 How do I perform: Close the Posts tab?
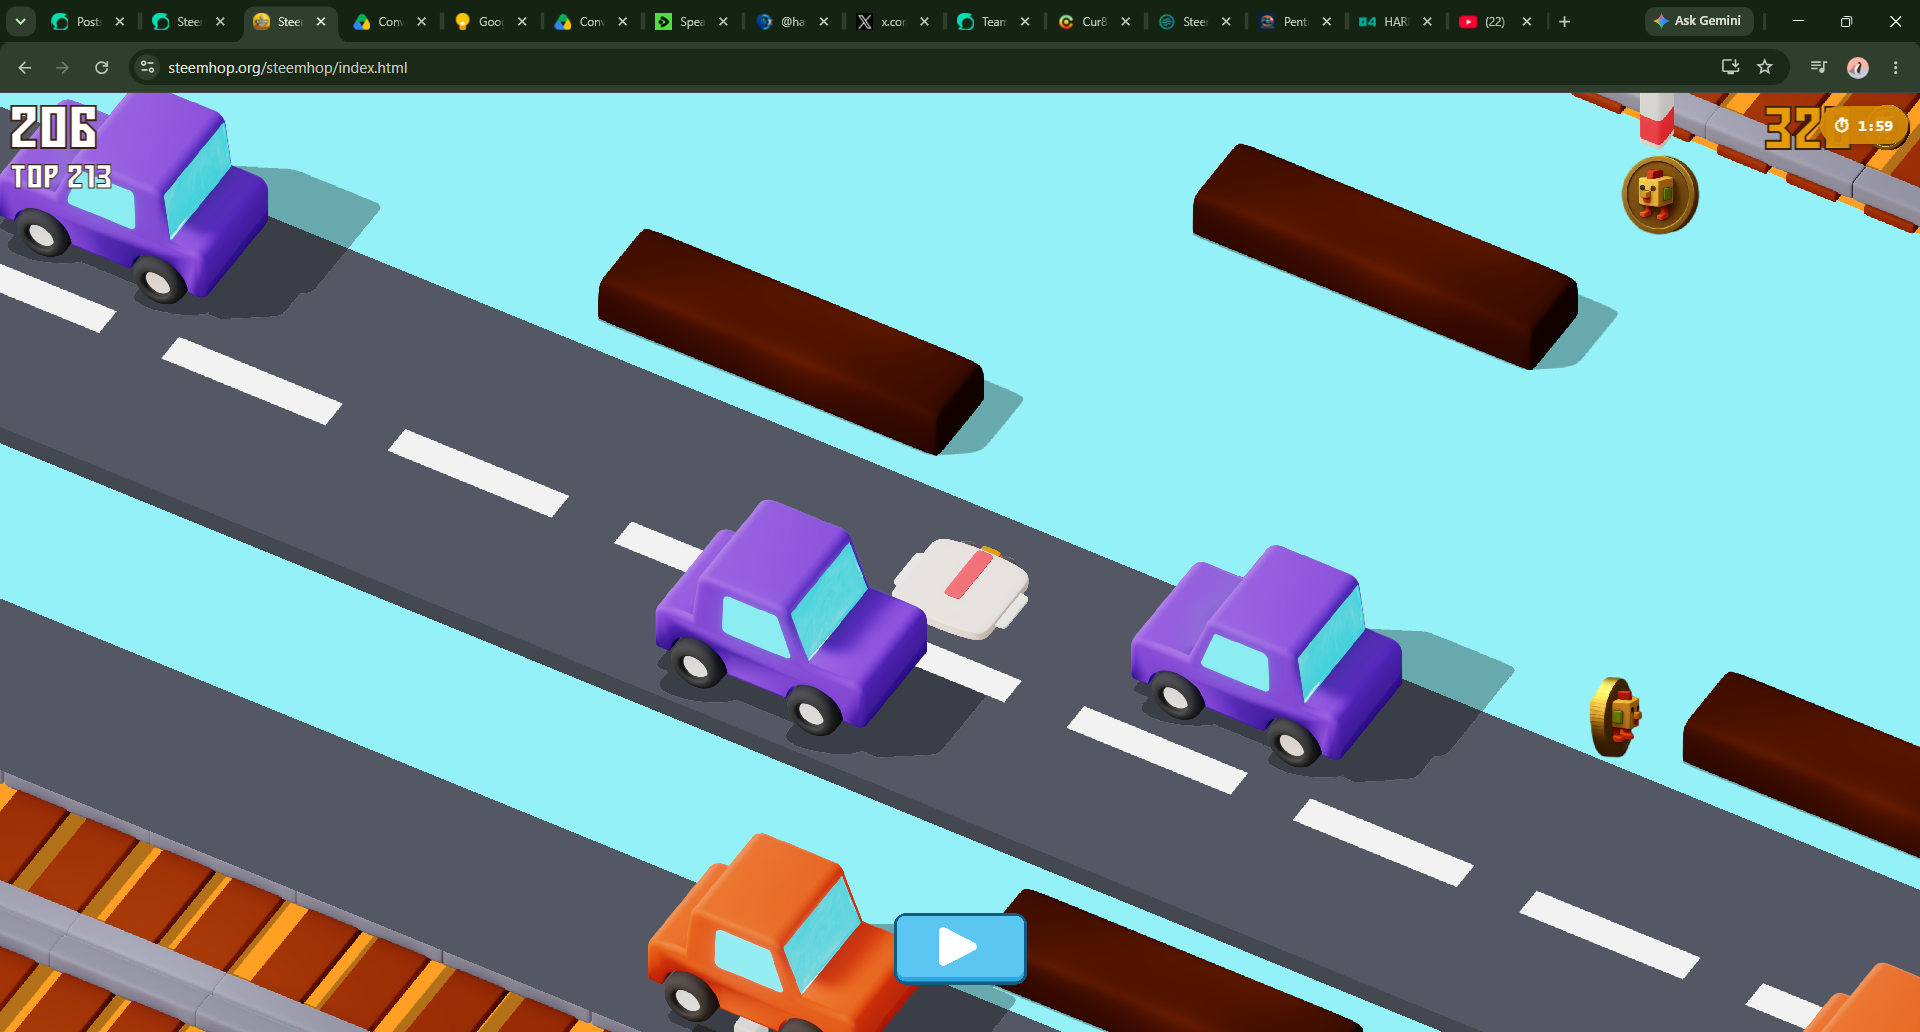[x=120, y=21]
